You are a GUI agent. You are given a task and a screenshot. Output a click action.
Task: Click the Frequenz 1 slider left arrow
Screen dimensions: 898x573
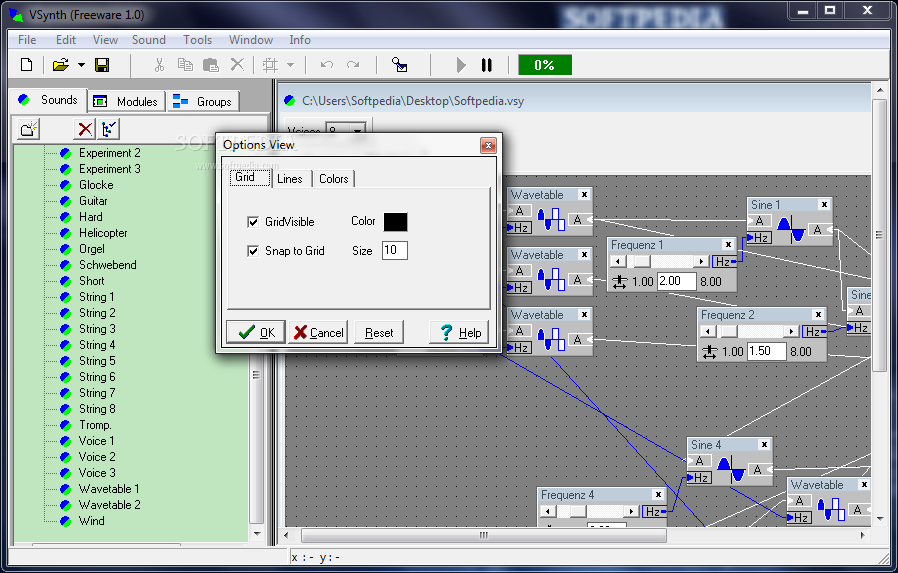[x=617, y=262]
